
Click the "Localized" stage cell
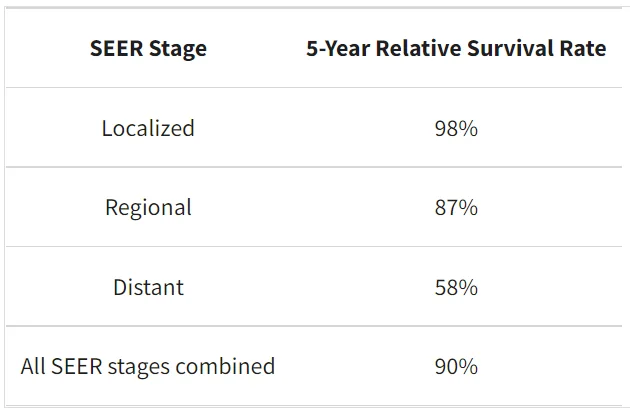point(148,128)
